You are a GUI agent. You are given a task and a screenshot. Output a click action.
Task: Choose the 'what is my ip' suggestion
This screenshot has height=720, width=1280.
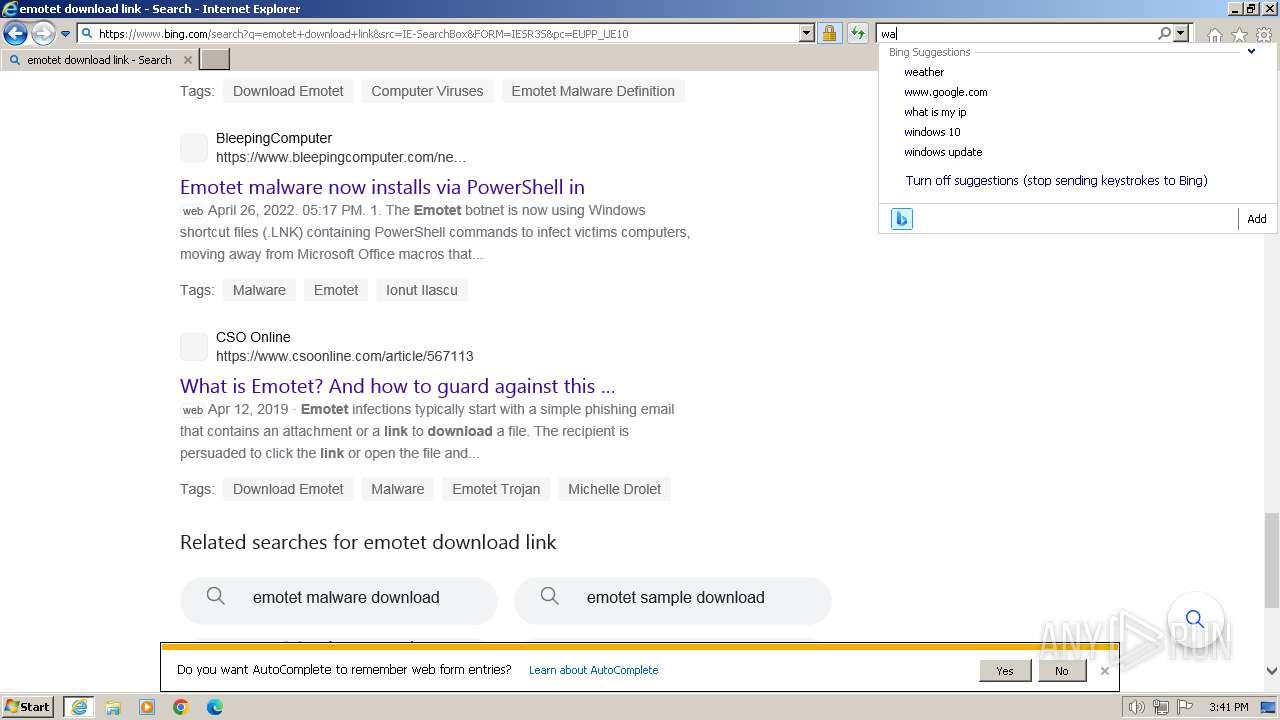935,112
